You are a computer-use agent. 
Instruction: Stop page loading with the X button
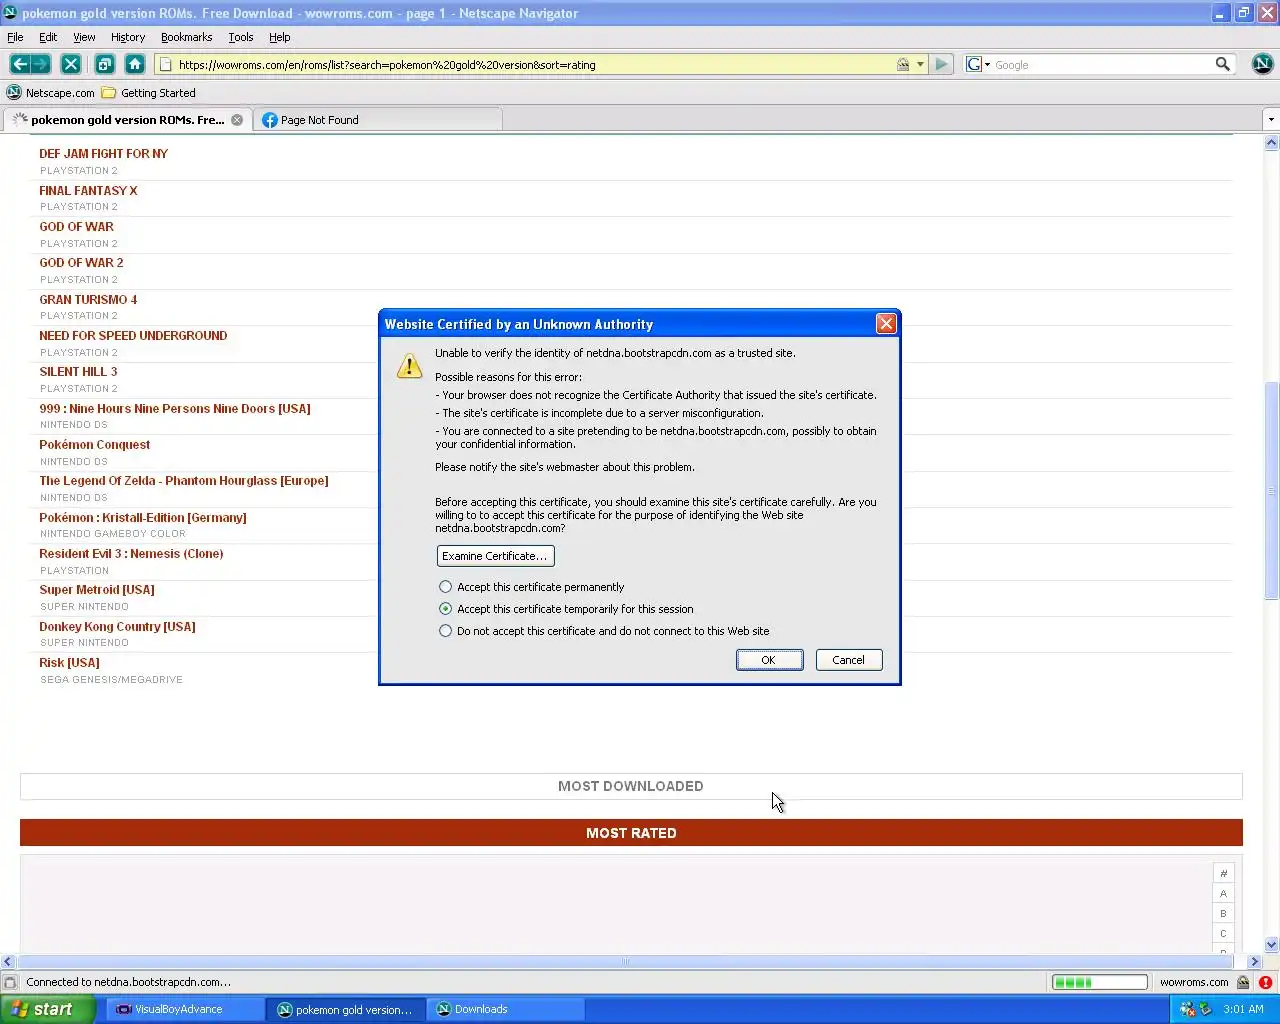pos(71,64)
